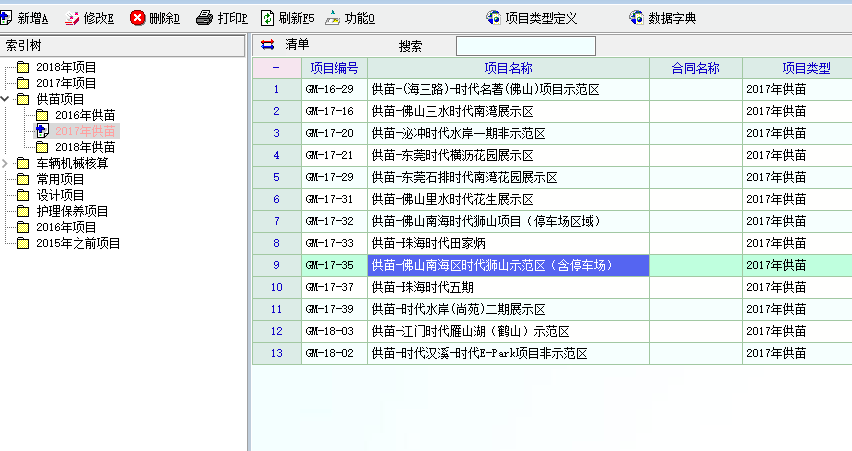Click the minus header cell above row numbers

coord(276,68)
